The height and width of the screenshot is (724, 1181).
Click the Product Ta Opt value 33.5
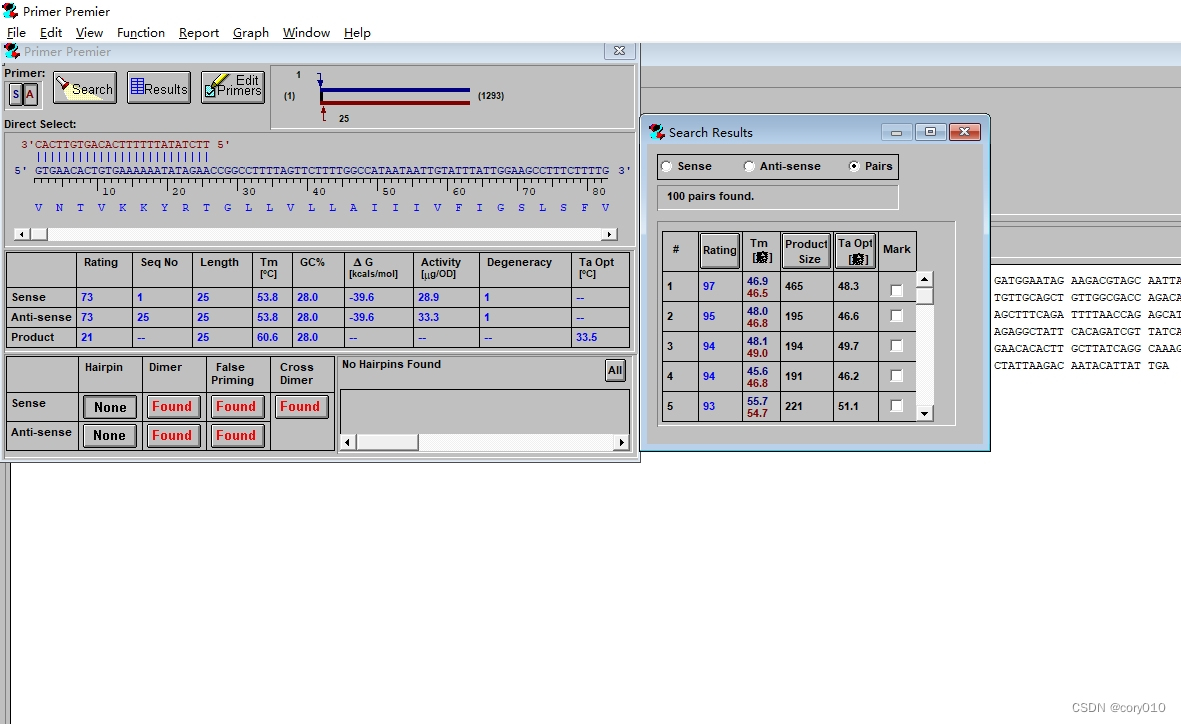tap(587, 338)
